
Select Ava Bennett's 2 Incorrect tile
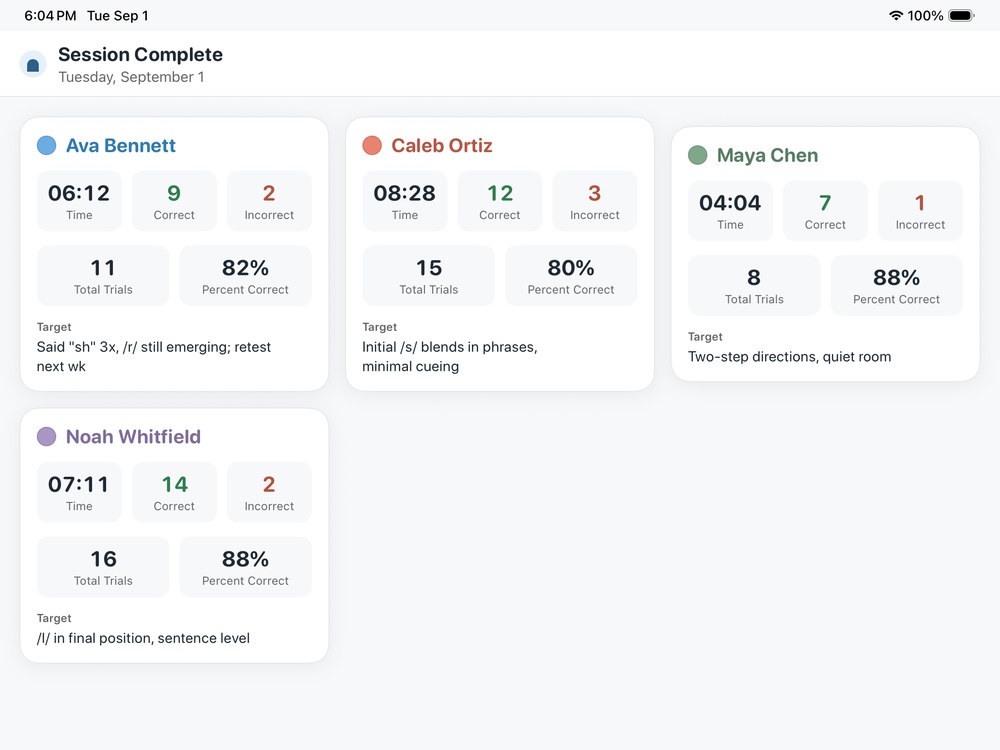tap(269, 201)
